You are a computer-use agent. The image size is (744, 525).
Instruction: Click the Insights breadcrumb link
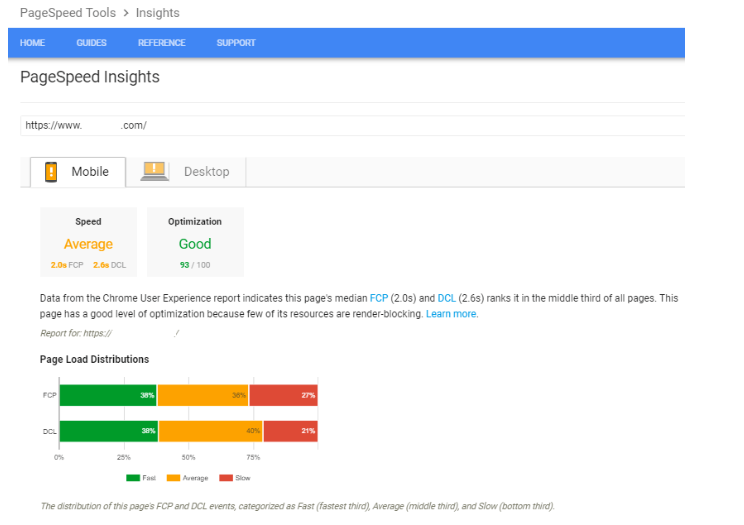[158, 13]
